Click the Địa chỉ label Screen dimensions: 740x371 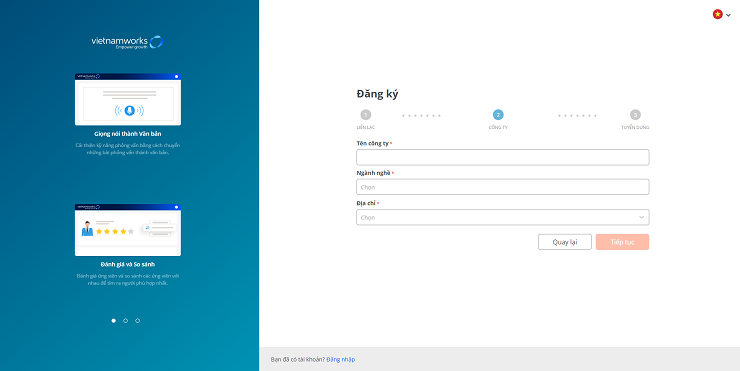tap(366, 203)
